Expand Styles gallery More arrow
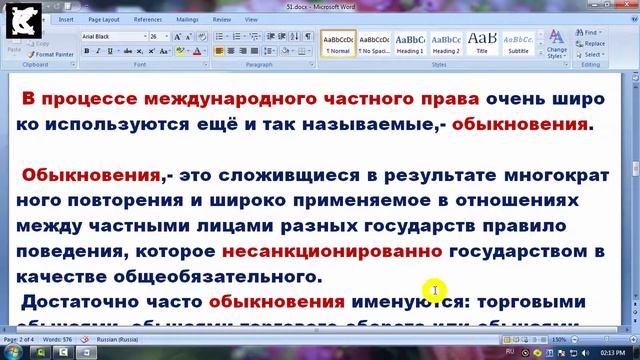The height and width of the screenshot is (360, 640). click(541, 53)
